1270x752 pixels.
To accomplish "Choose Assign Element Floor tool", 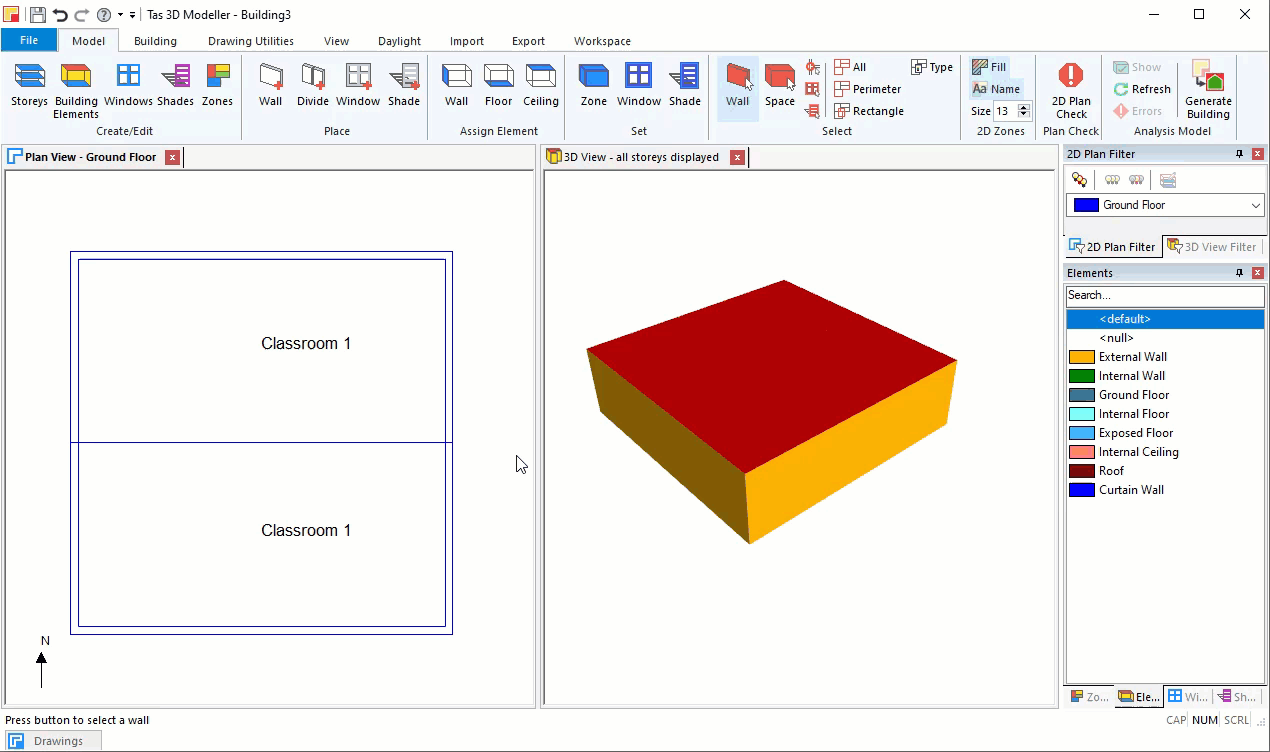I will click(x=498, y=85).
